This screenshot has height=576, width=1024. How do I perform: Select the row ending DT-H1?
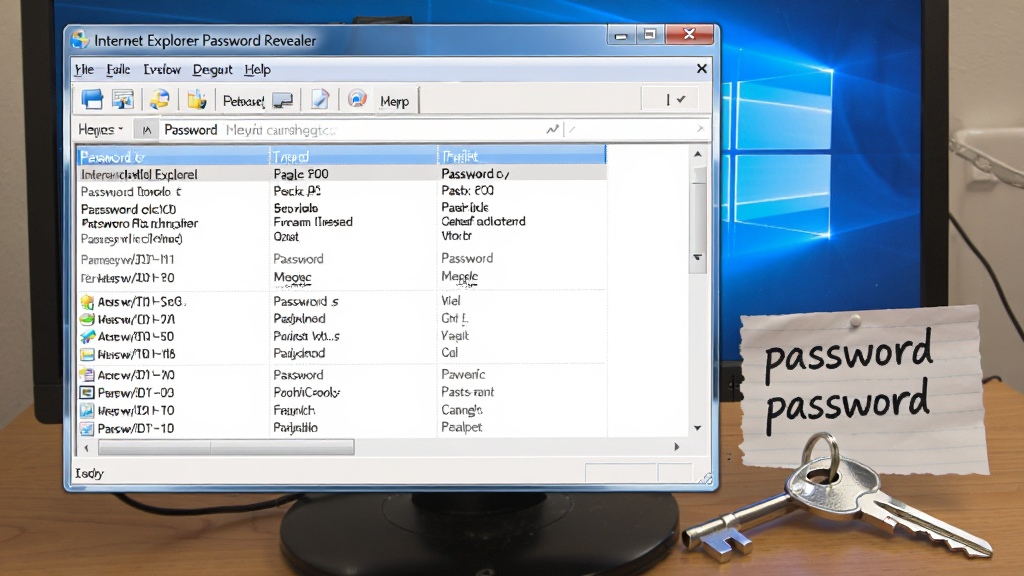tap(342, 259)
